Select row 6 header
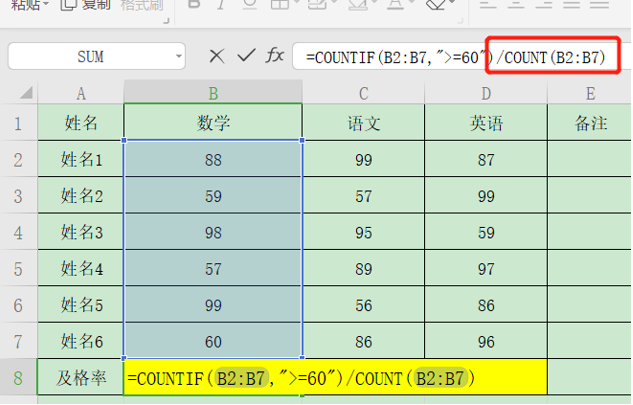Viewport: 633px width, 405px height. [x=19, y=304]
